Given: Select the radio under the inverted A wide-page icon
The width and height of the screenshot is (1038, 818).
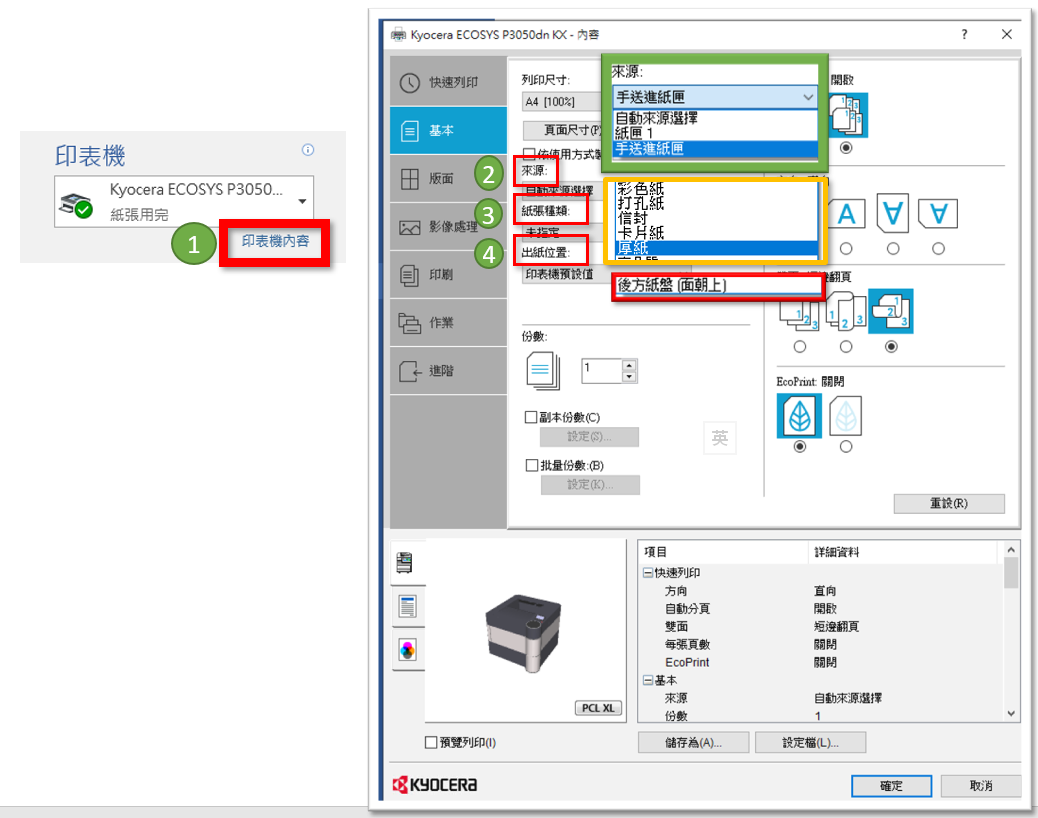Looking at the screenshot, I should tap(938, 249).
